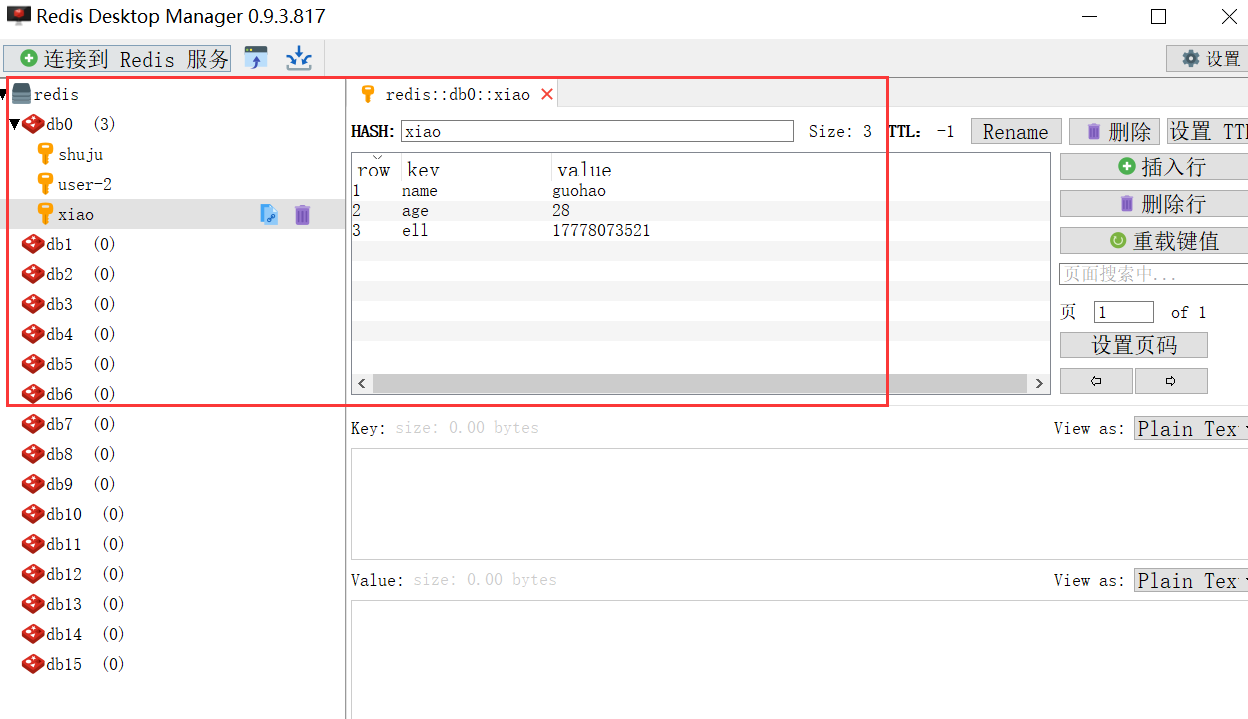
Task: Click the page number input field
Action: pos(1124,312)
